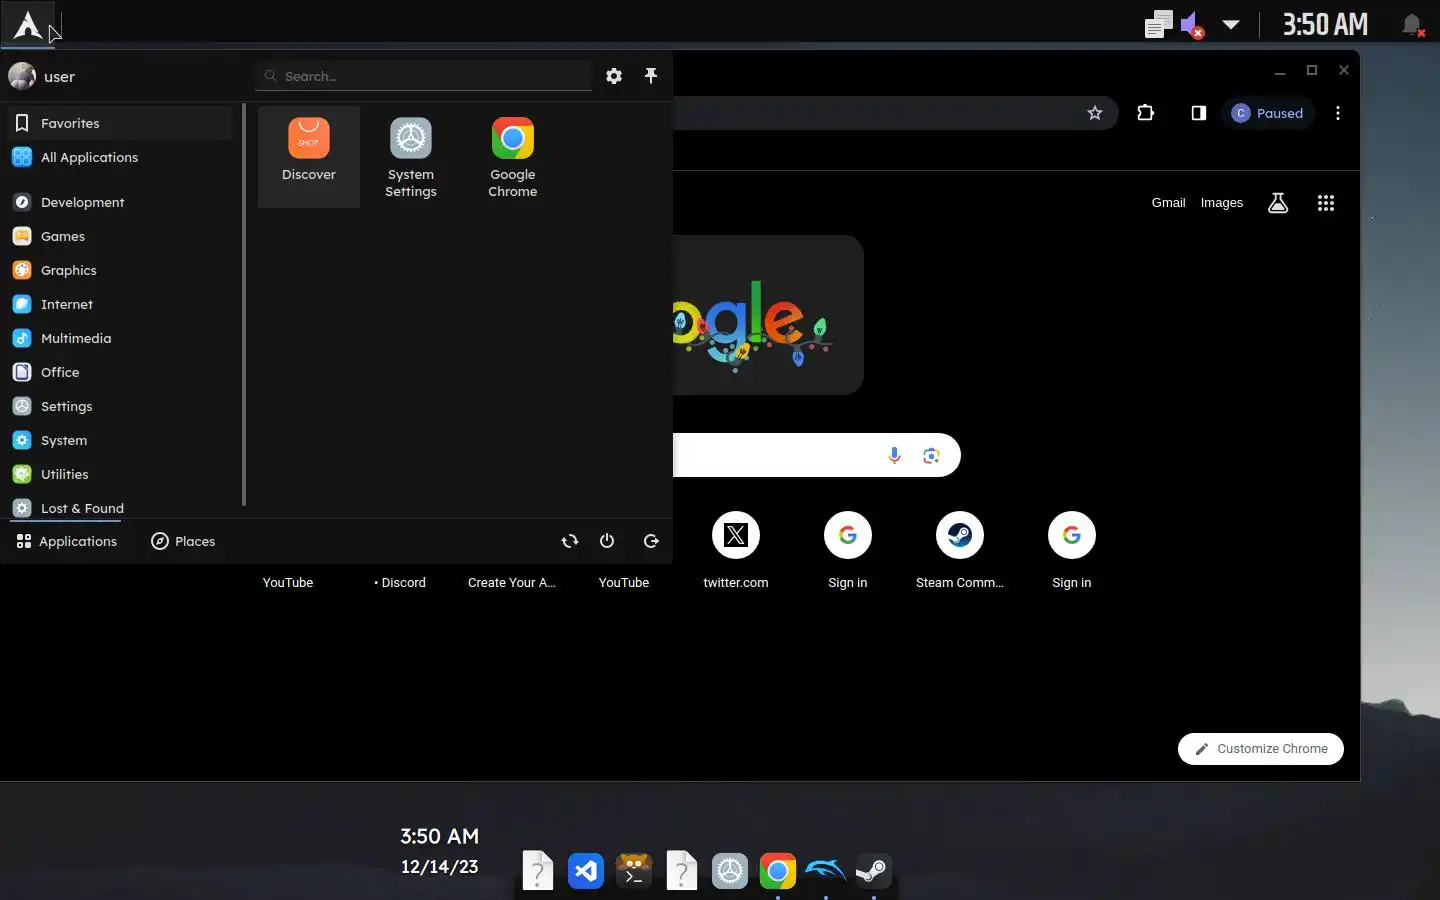
Task: Open the System category
Action: [x=119, y=440]
